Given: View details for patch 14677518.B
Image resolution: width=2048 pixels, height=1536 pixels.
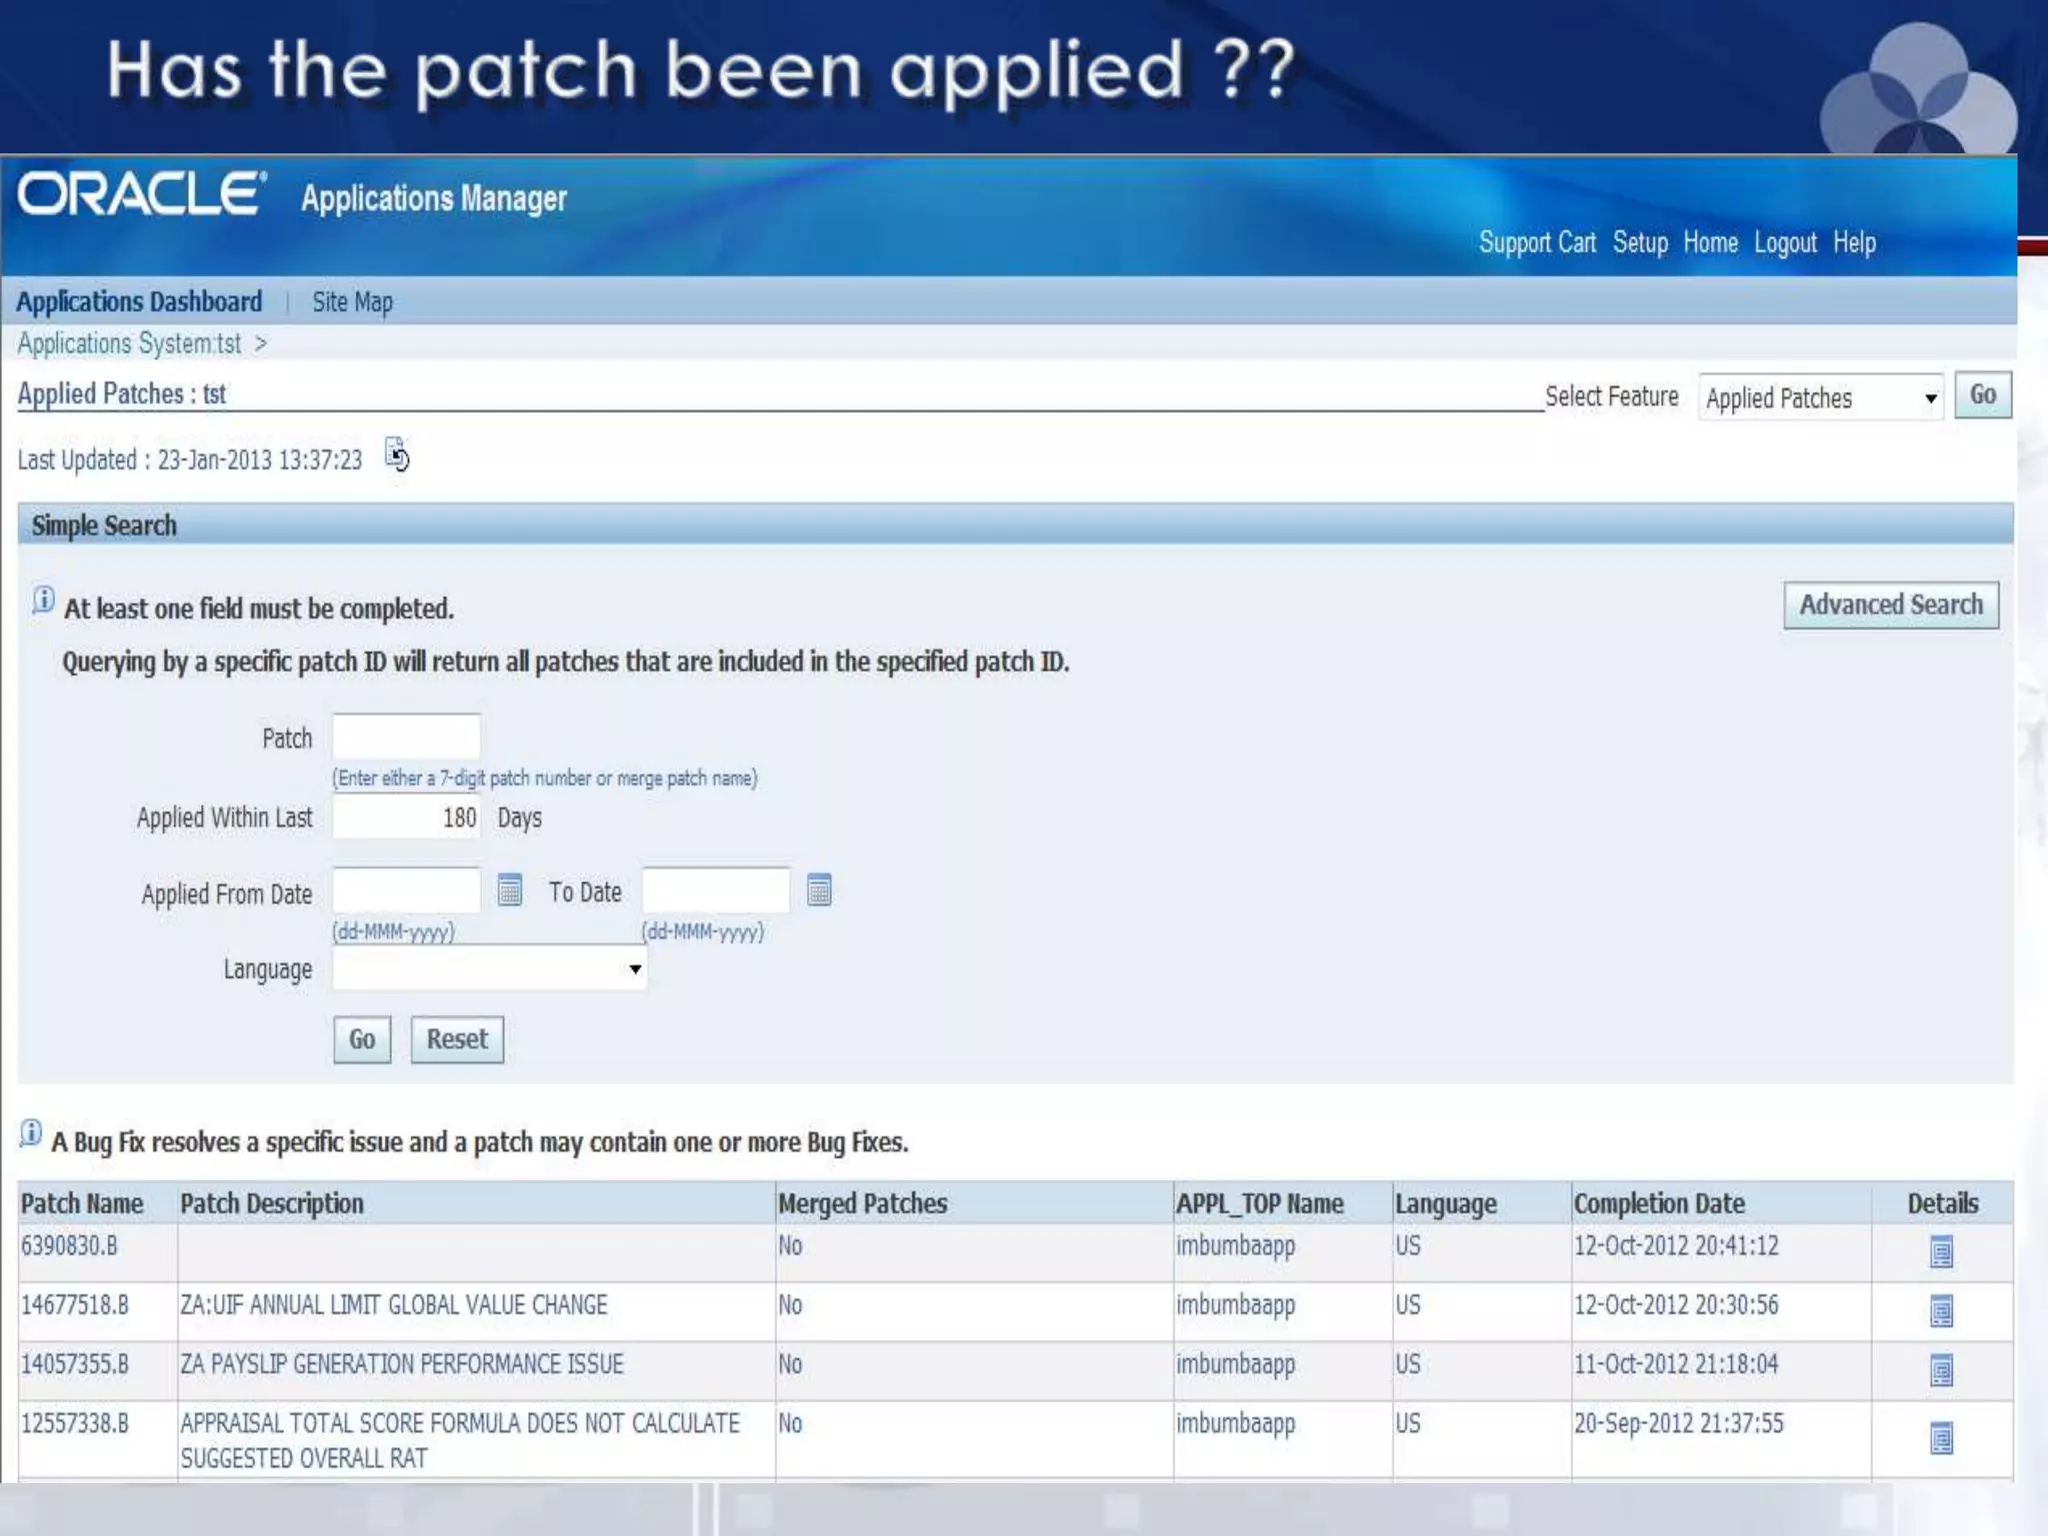Looking at the screenshot, I should [x=1940, y=1310].
